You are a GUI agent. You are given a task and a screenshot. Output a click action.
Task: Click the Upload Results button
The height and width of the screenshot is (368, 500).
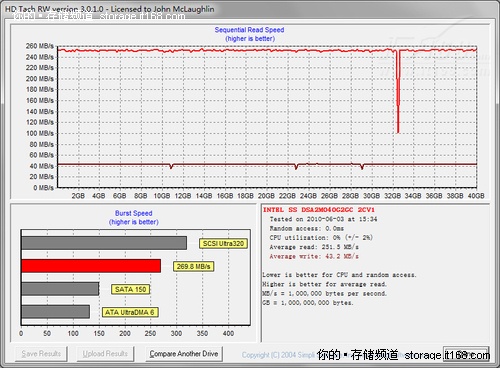click(x=105, y=354)
